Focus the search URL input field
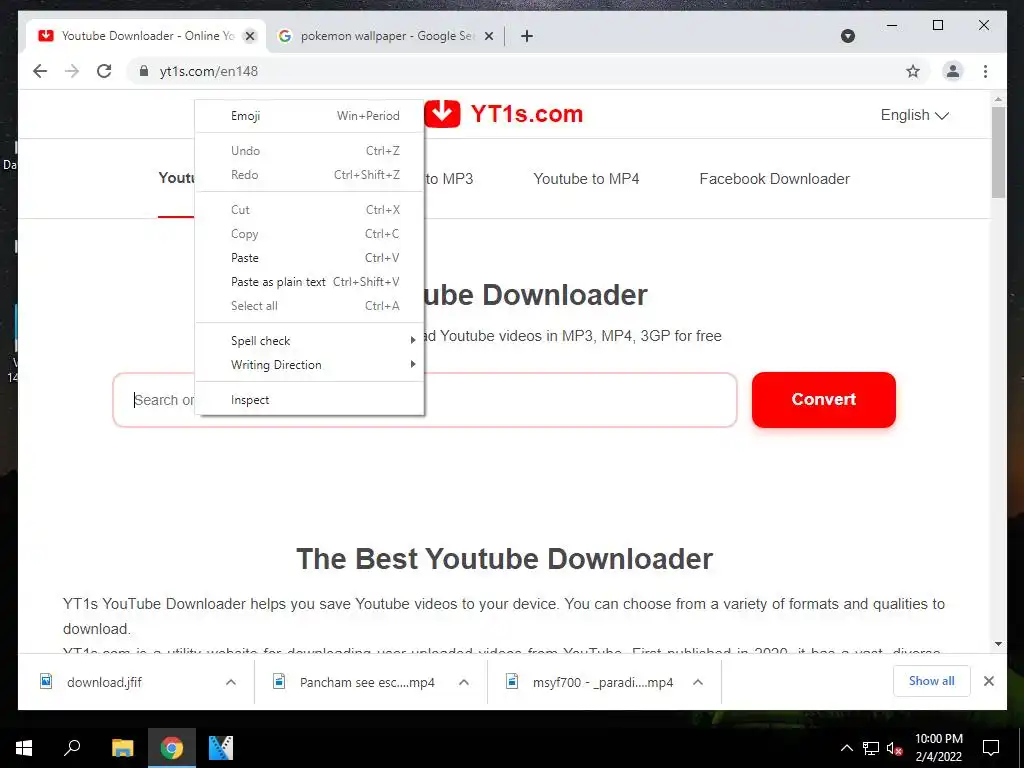 424,400
